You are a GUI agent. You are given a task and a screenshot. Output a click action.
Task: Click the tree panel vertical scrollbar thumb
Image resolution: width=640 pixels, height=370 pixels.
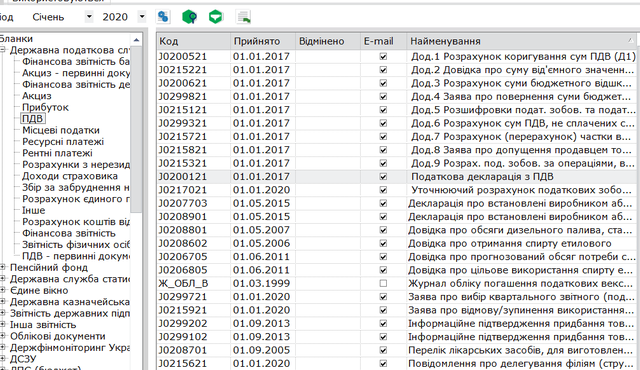coord(136,129)
